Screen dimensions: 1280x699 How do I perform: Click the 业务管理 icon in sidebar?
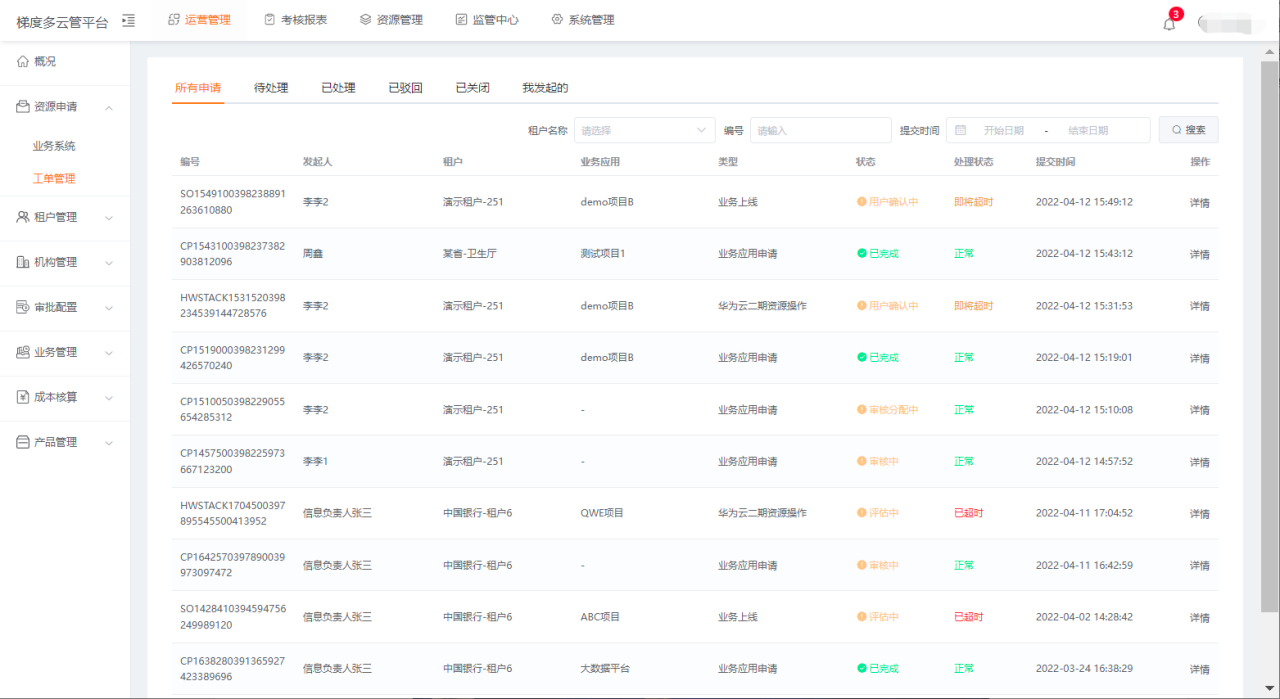click(23, 352)
